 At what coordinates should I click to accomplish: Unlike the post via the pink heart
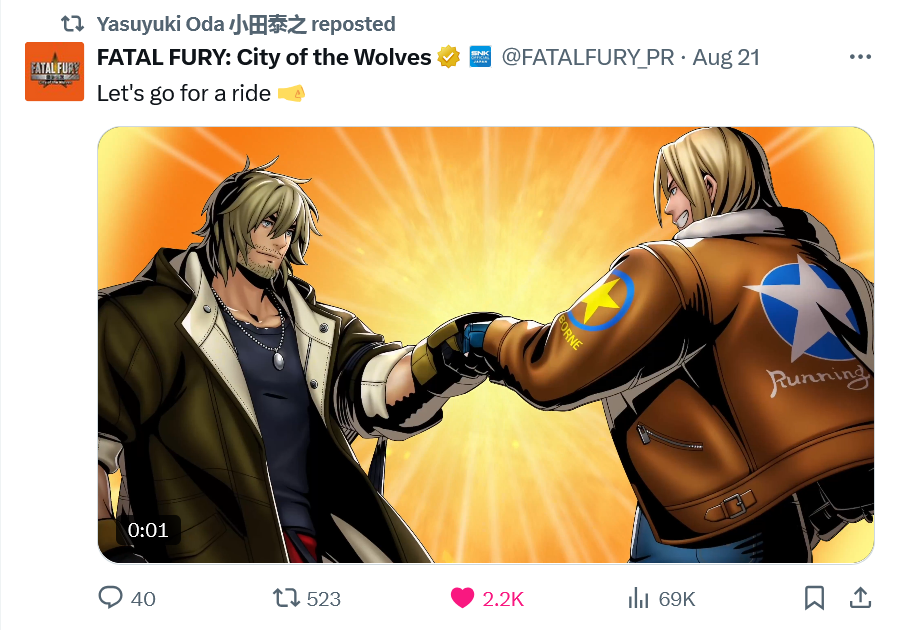click(462, 598)
